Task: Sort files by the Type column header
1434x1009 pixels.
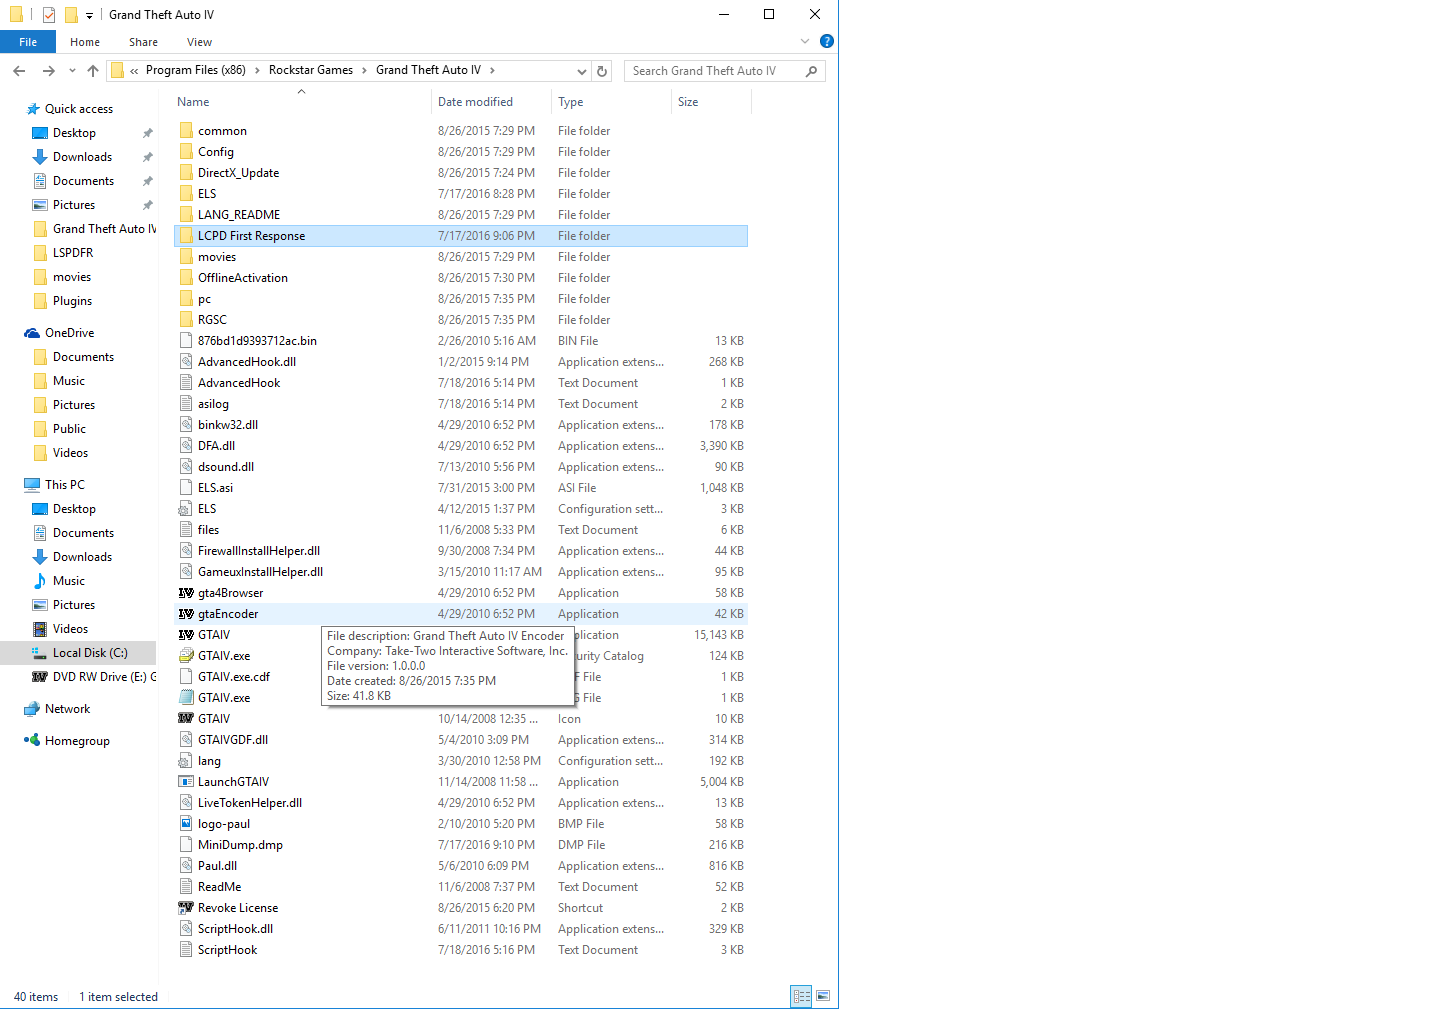Action: [x=612, y=102]
